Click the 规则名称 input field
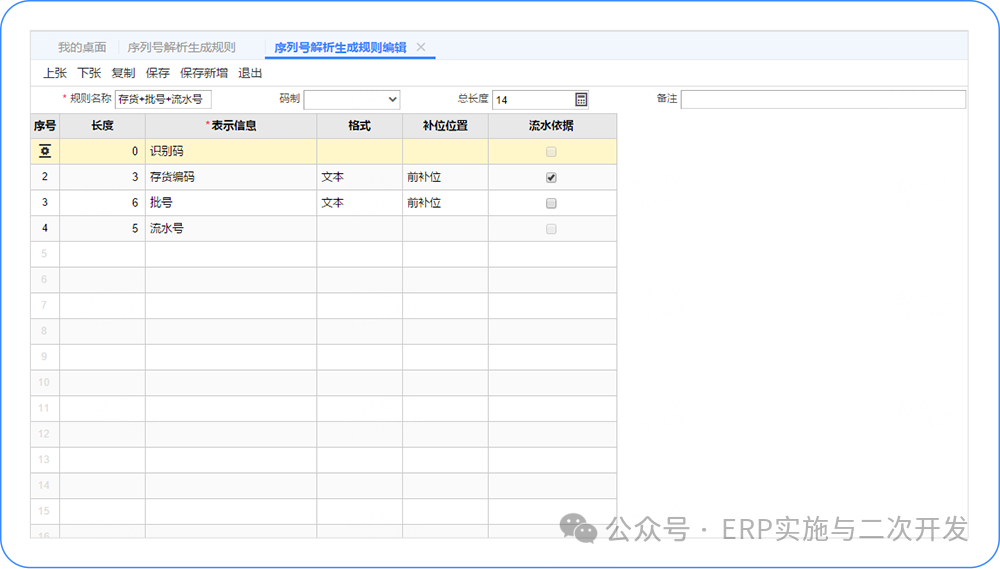 coord(163,100)
